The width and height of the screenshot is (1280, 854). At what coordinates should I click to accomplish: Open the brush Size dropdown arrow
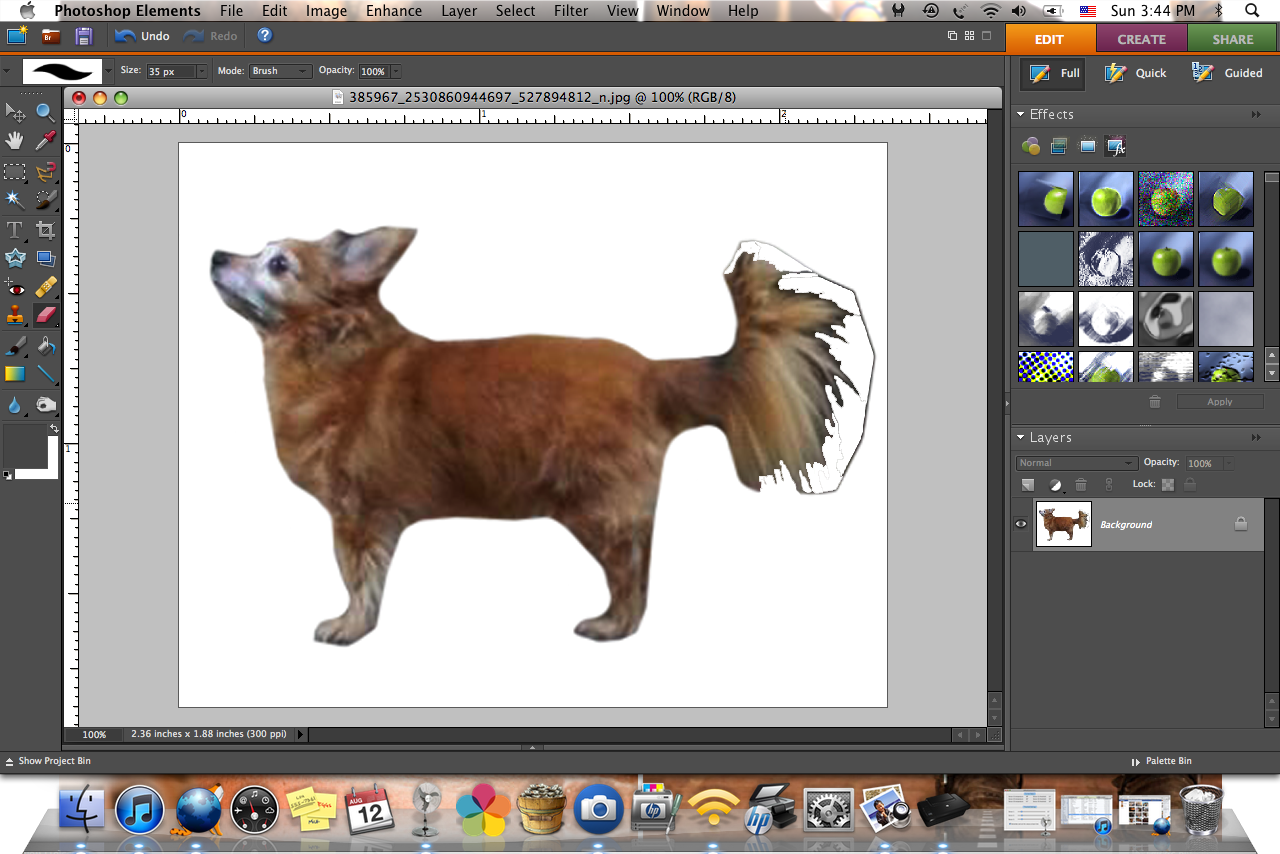coord(202,71)
